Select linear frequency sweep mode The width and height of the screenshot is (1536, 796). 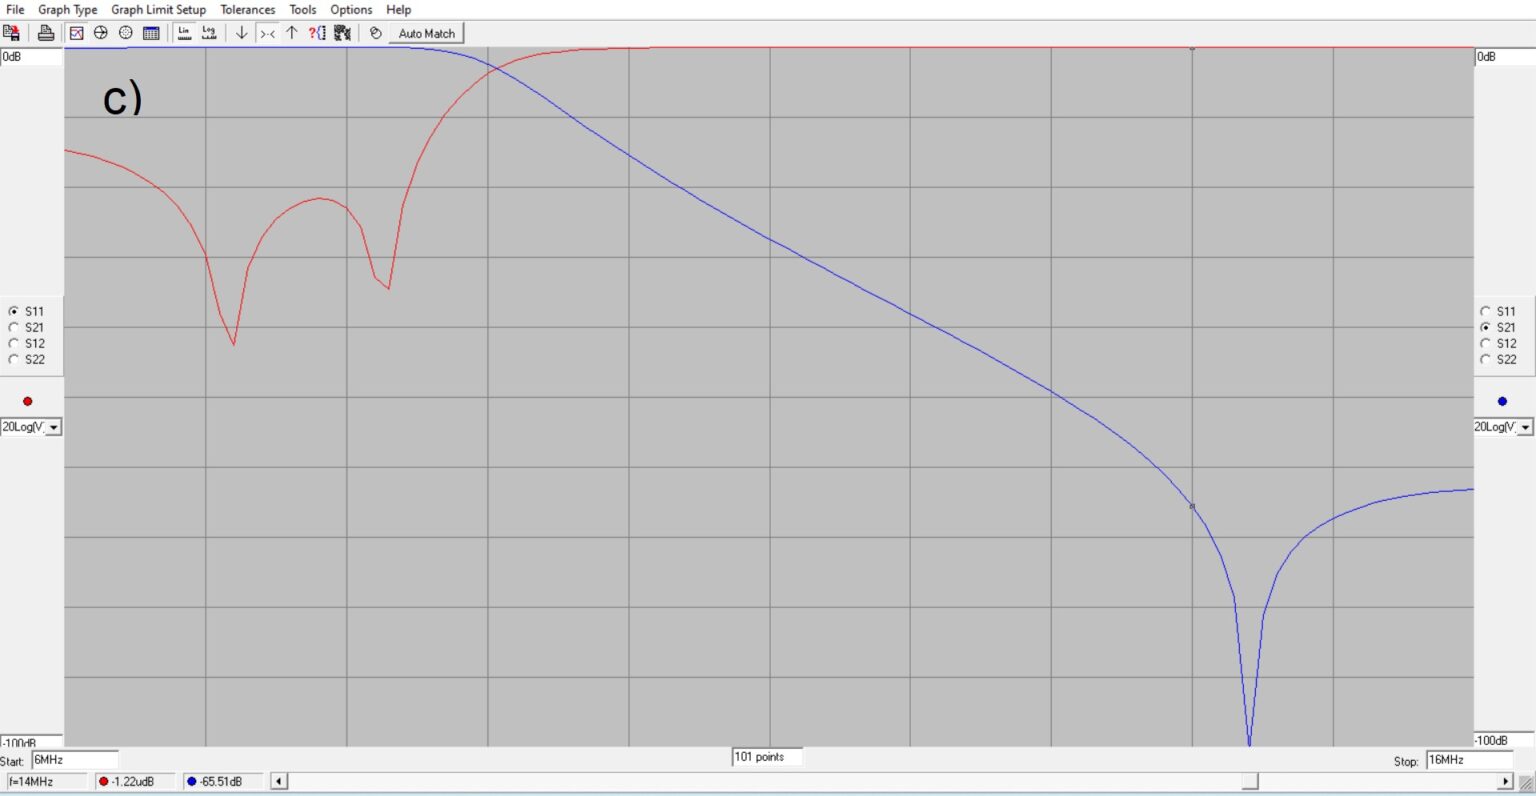[183, 32]
